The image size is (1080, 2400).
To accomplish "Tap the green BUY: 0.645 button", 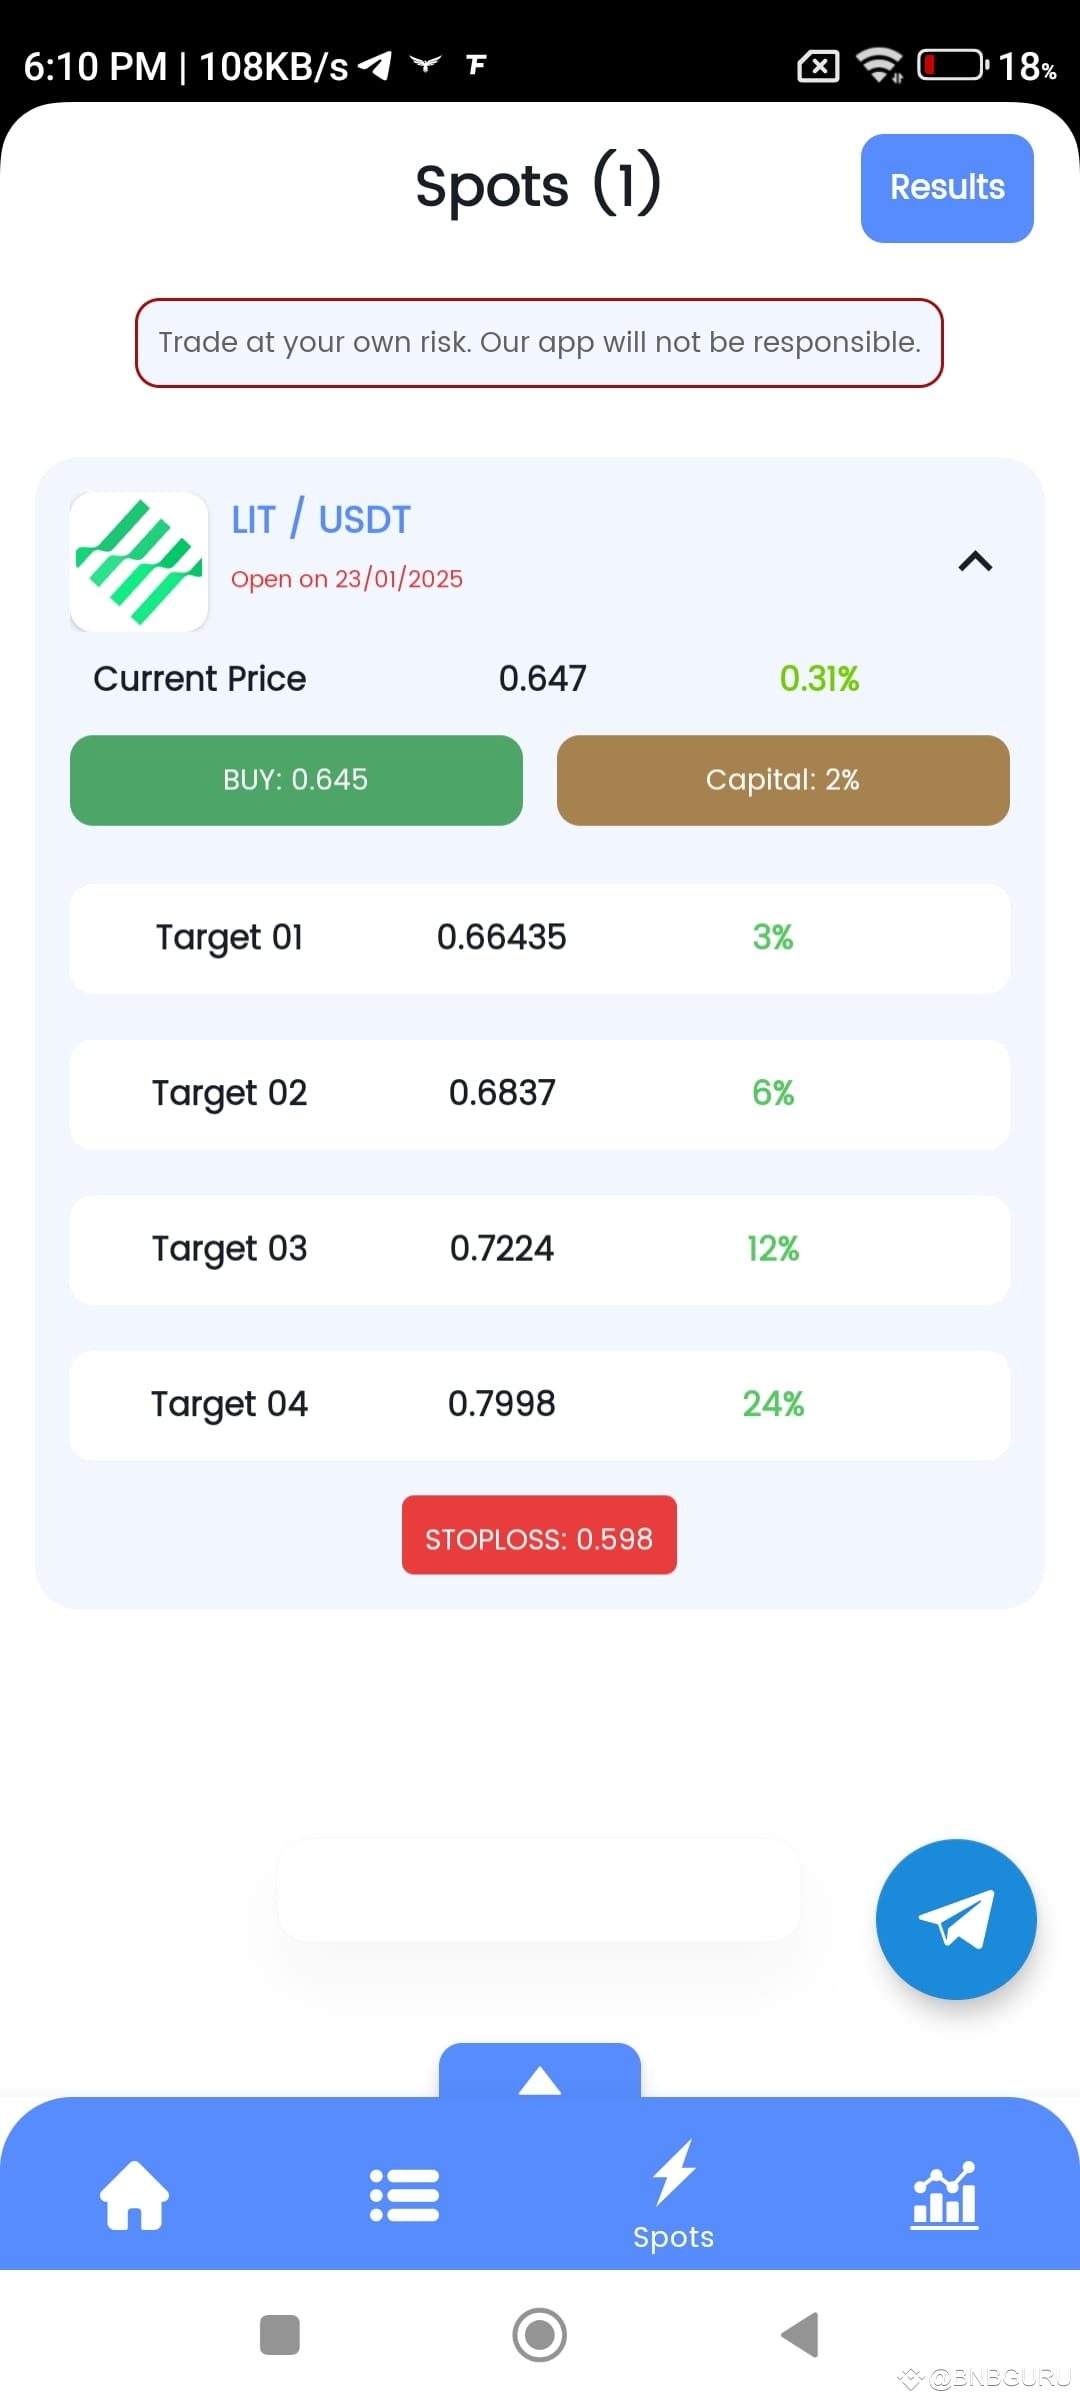I will pyautogui.click(x=296, y=780).
